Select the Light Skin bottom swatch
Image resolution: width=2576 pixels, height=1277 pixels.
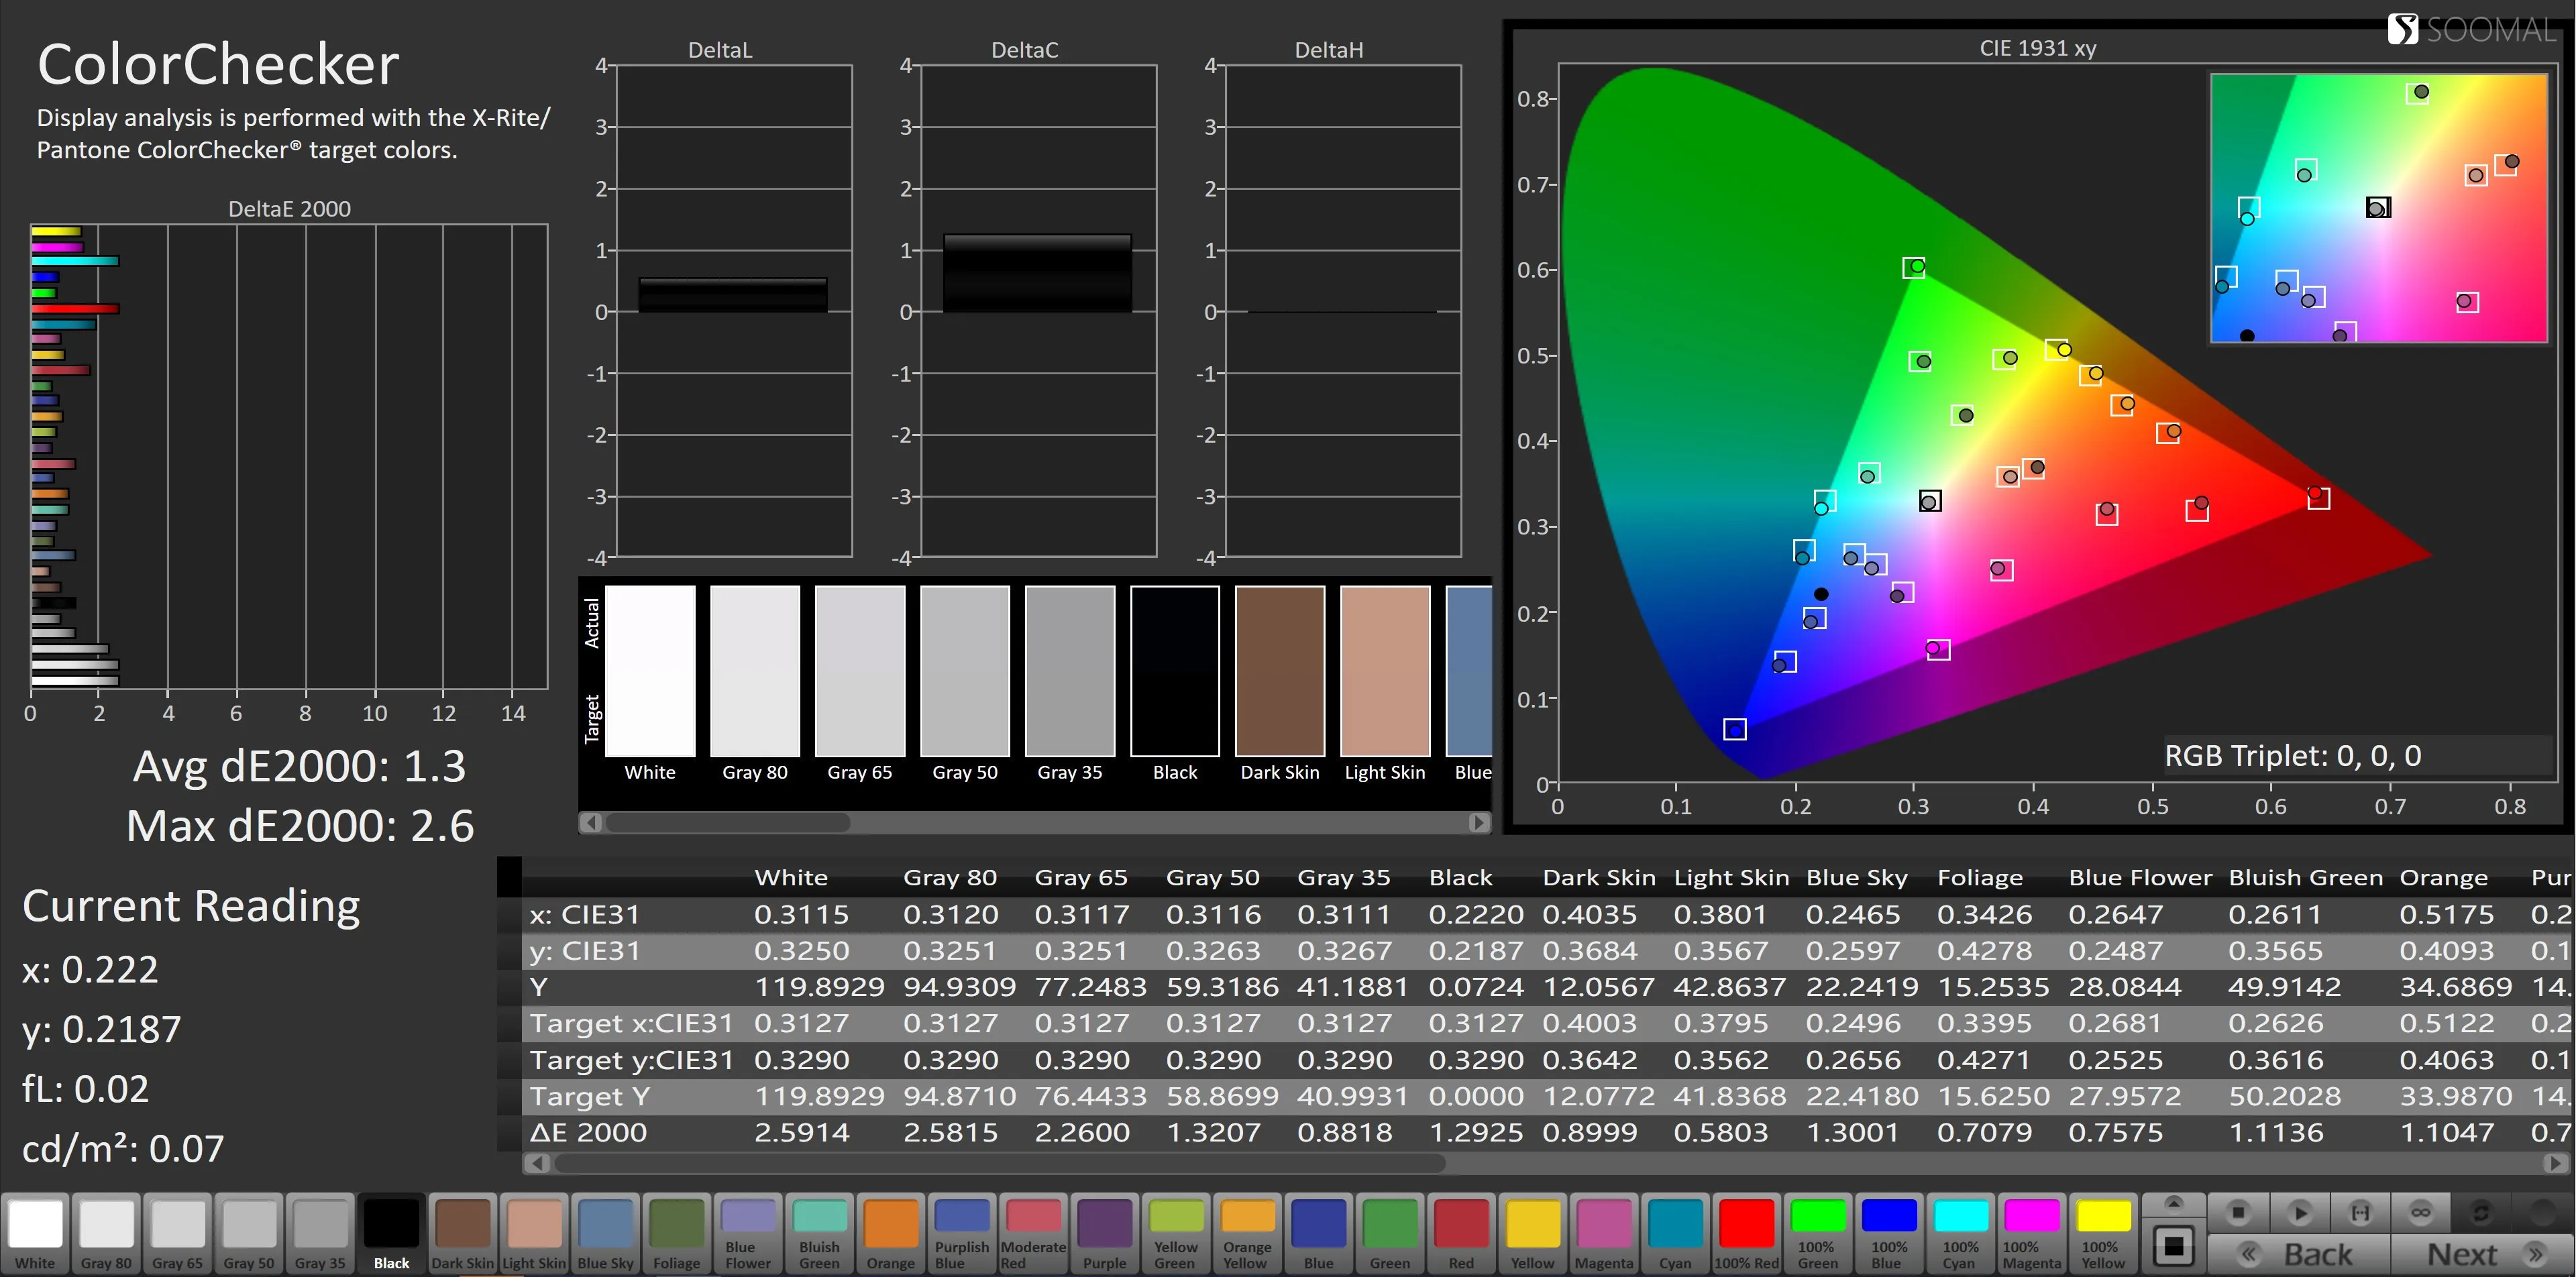pyautogui.click(x=534, y=1233)
